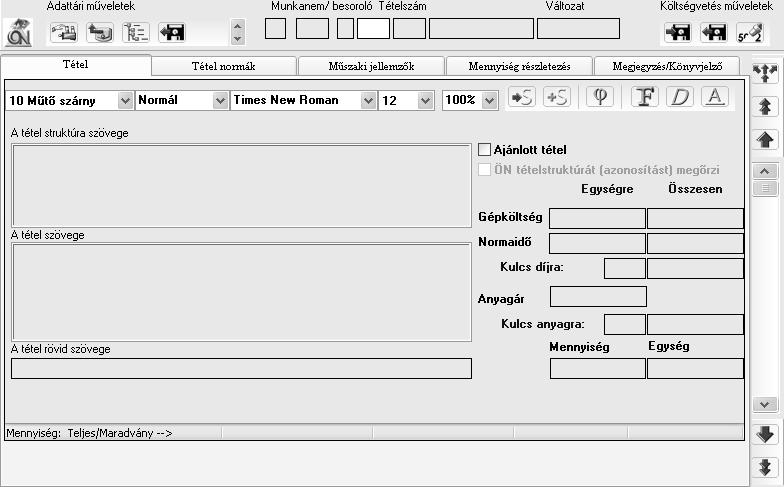Screen dimensions: 784x487
Task: Click the Mennyiség input field
Action: point(598,368)
